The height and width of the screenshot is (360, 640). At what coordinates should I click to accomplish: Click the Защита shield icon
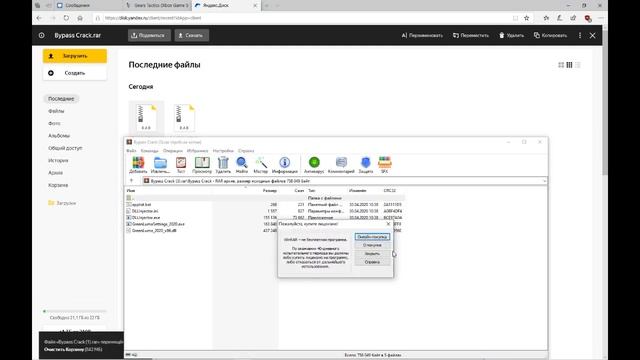[366, 165]
